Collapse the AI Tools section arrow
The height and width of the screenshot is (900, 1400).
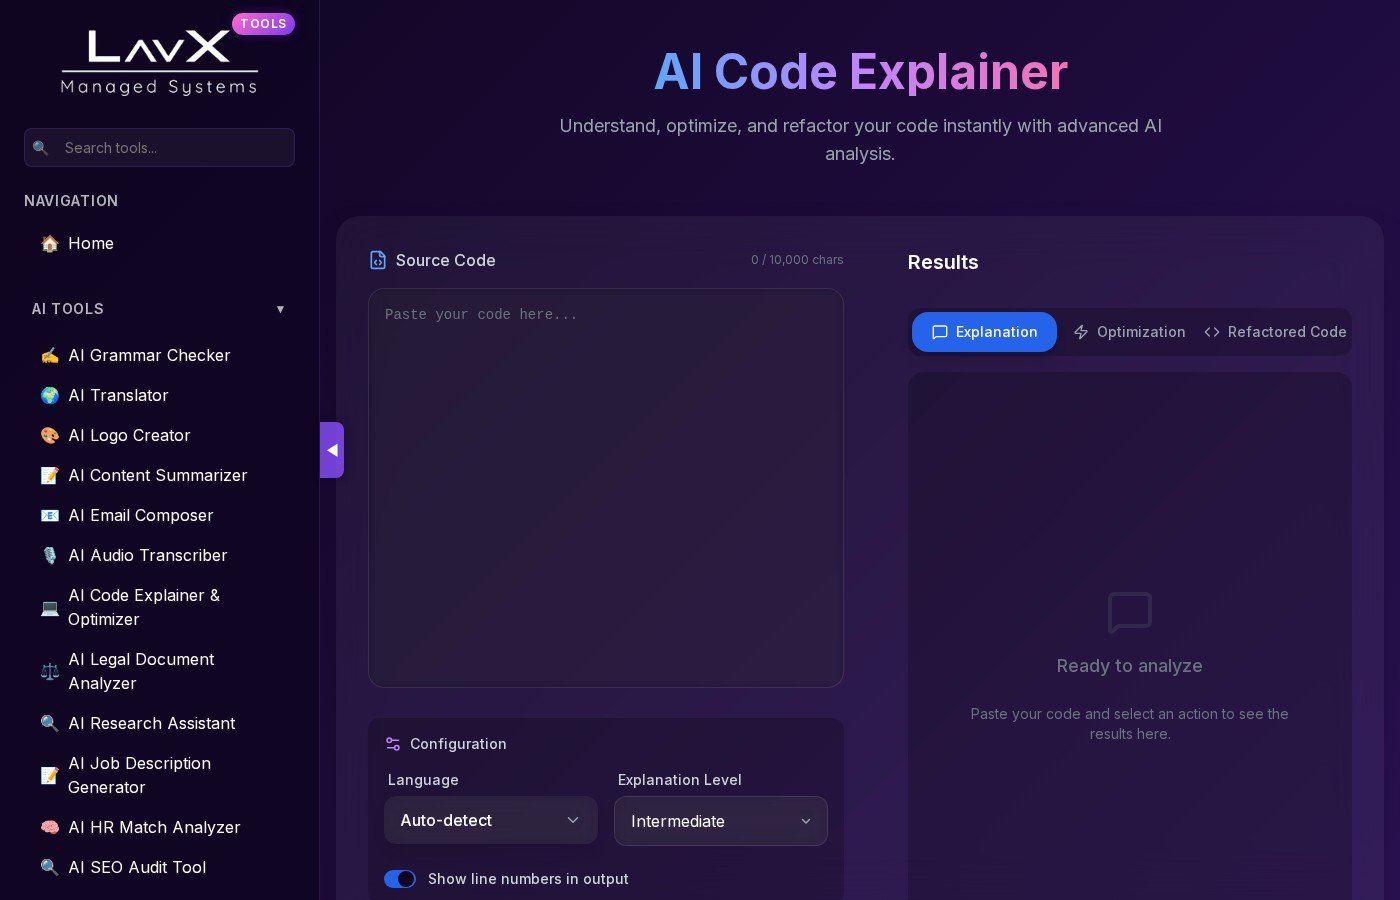pos(280,310)
